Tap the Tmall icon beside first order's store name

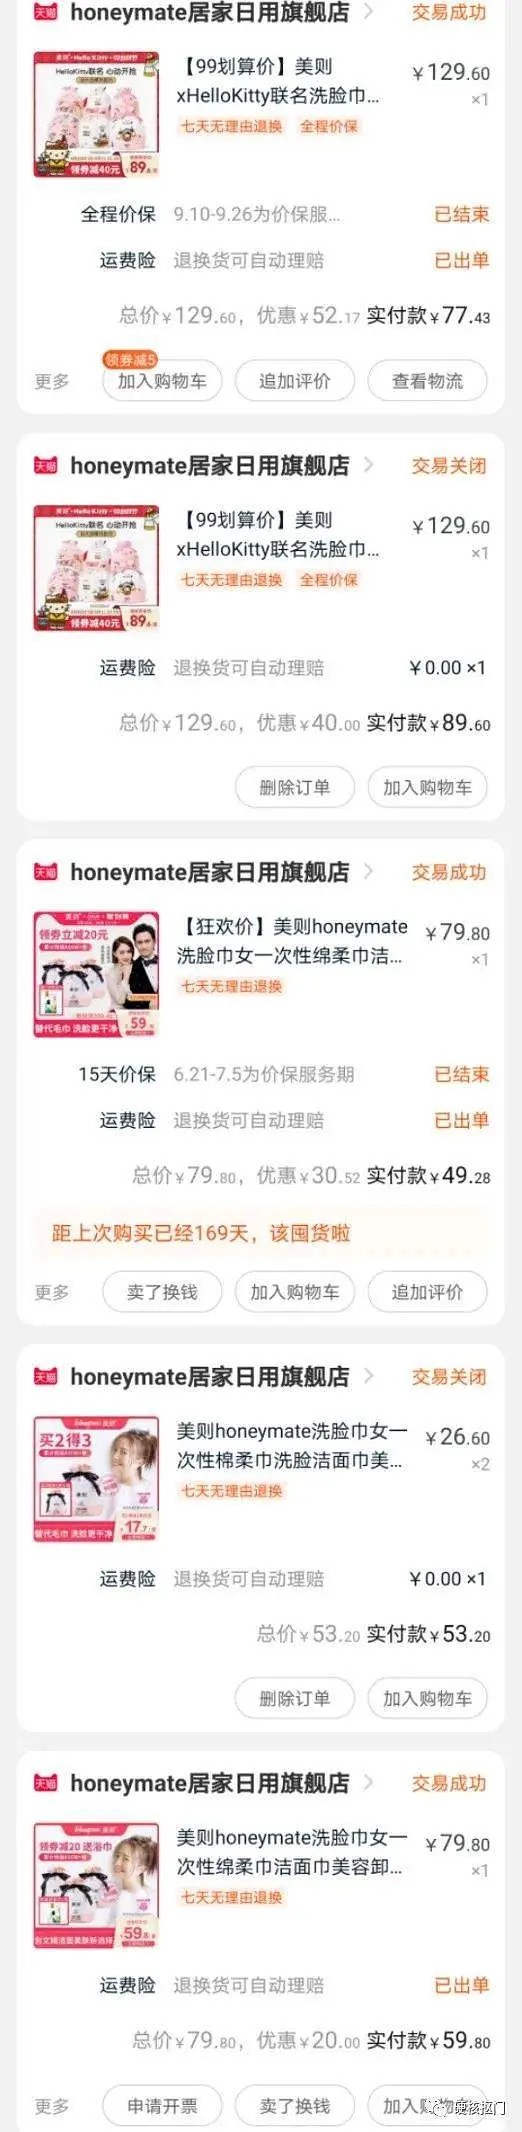click(x=46, y=13)
